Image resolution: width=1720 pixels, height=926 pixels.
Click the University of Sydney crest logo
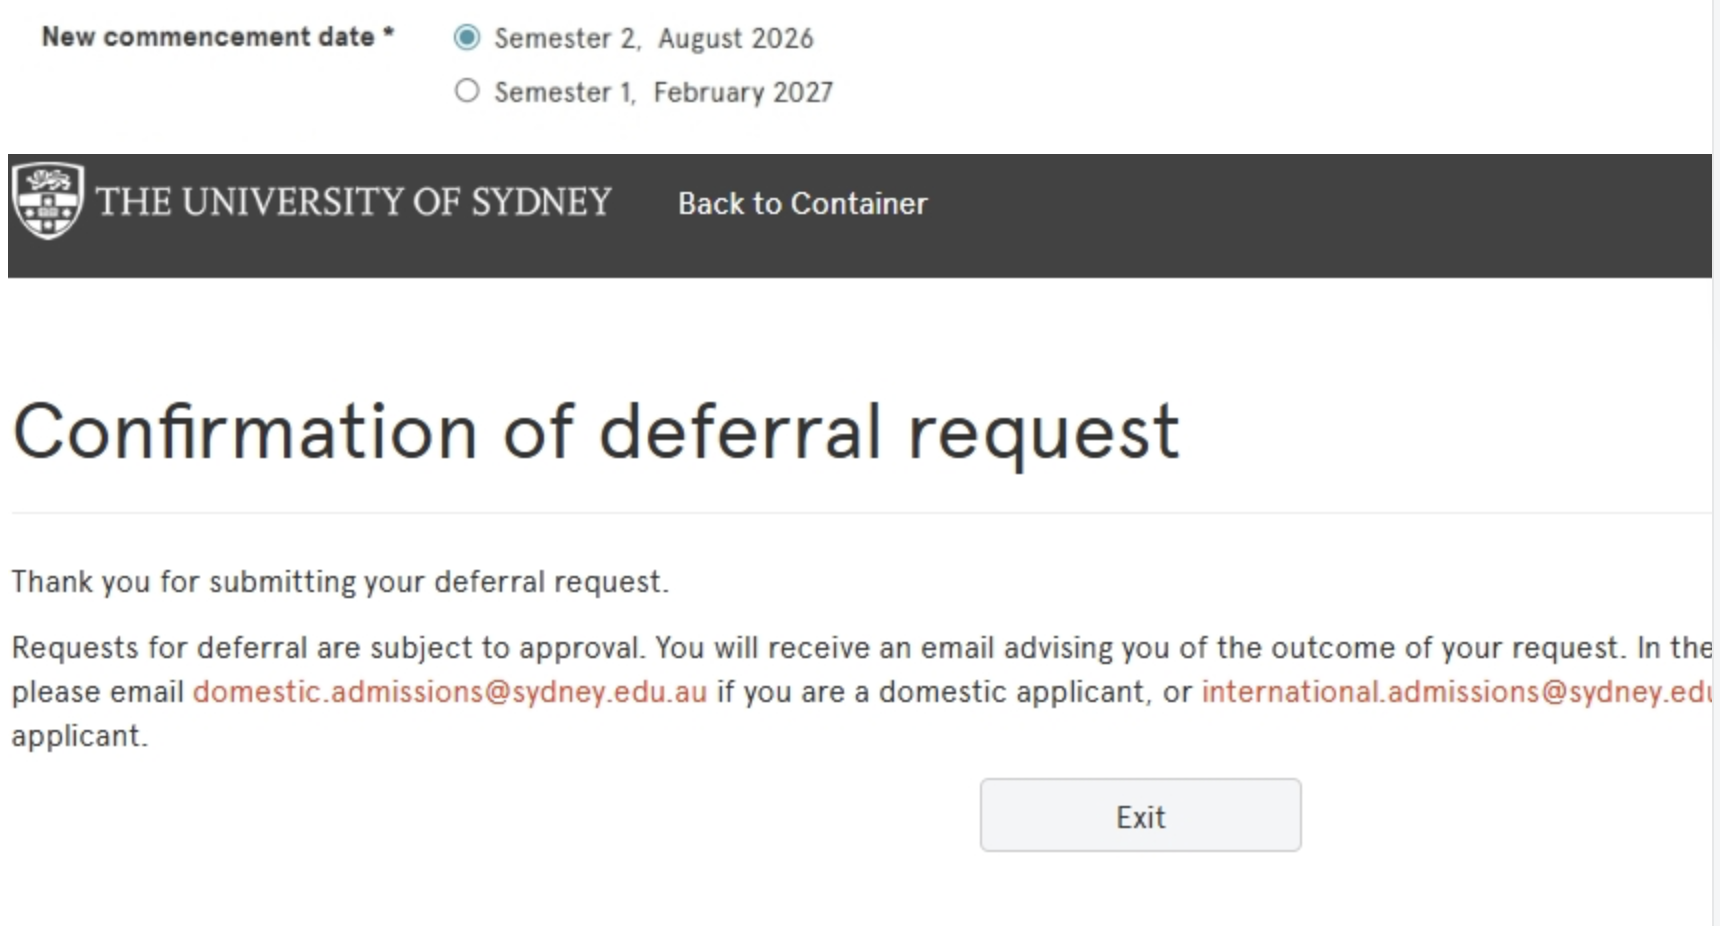coord(47,201)
